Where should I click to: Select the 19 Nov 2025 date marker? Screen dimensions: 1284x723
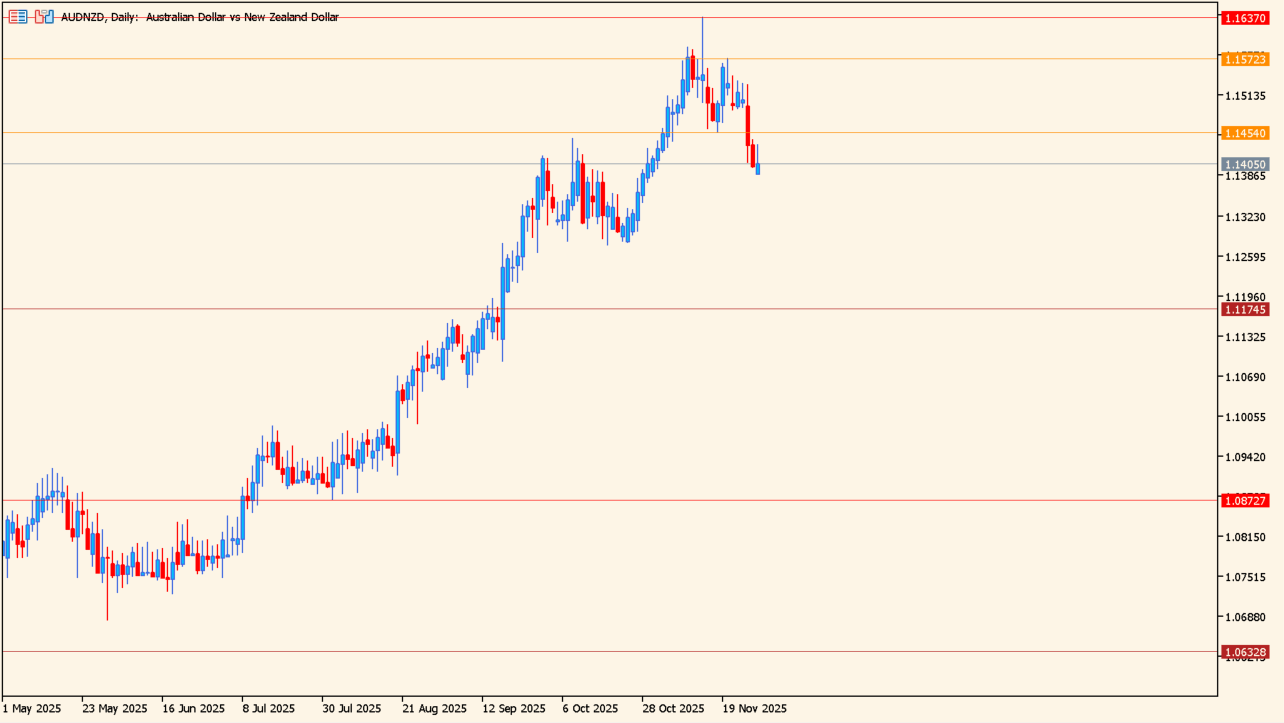[754, 709]
